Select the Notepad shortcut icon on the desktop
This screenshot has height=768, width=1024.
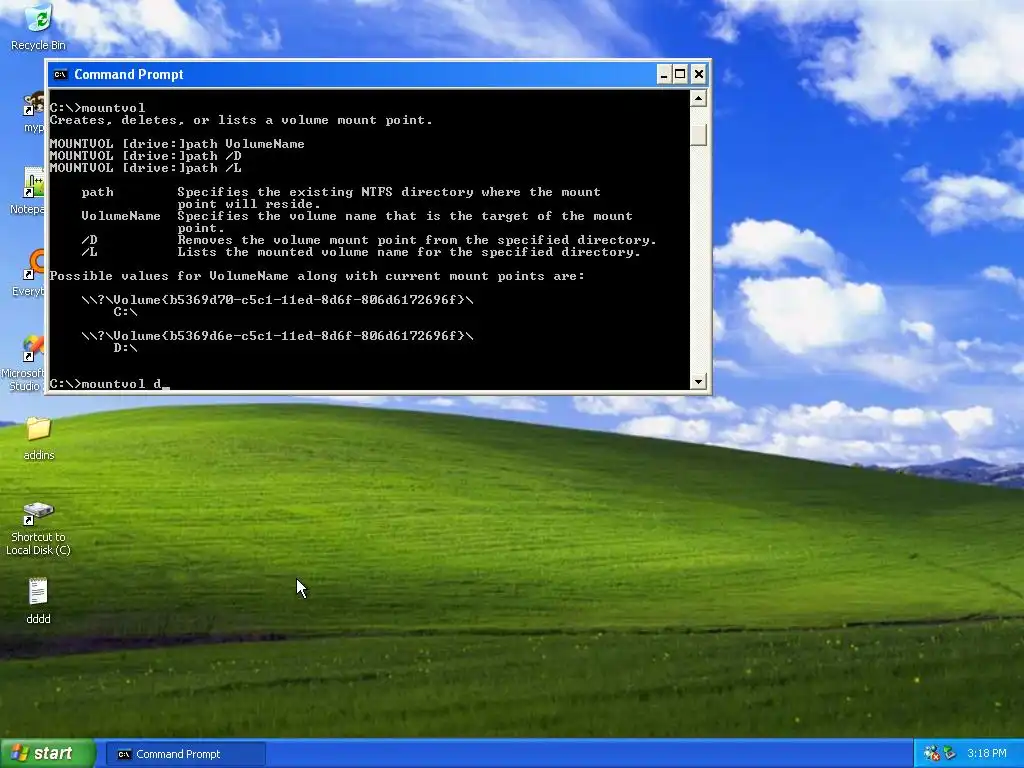[34, 182]
